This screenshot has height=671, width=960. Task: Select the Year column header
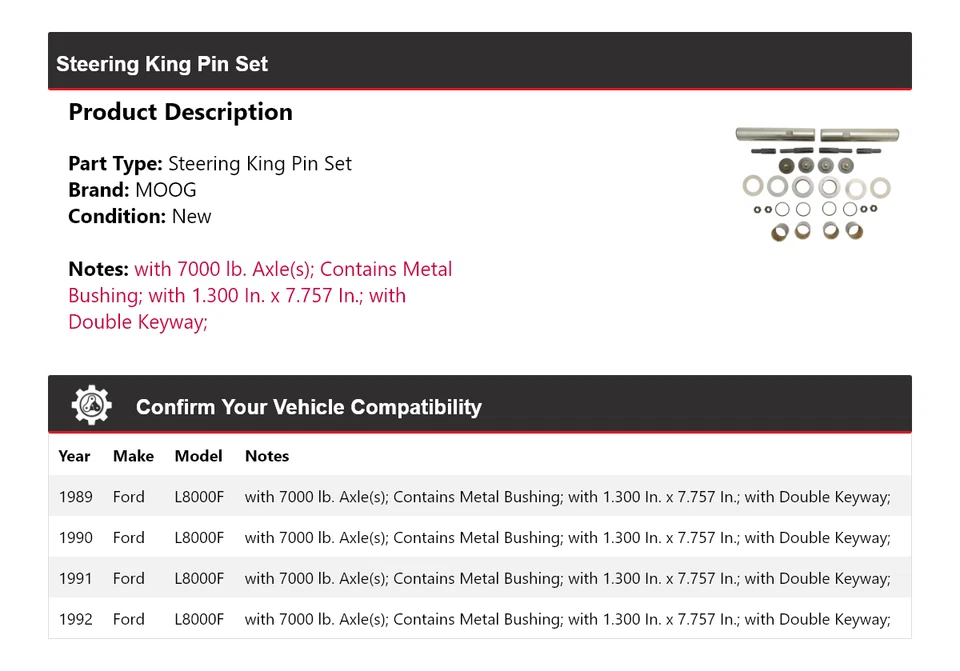coord(74,456)
